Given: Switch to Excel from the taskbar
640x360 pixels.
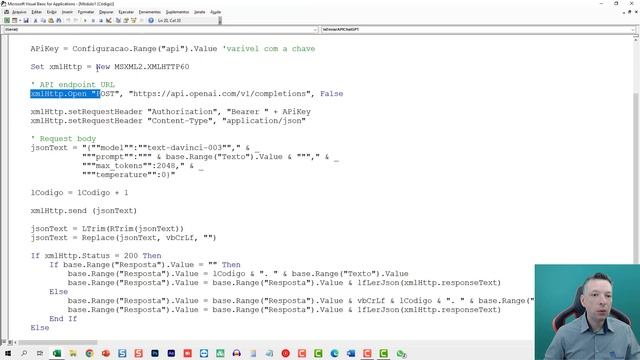Looking at the screenshot, I should click(57, 353).
